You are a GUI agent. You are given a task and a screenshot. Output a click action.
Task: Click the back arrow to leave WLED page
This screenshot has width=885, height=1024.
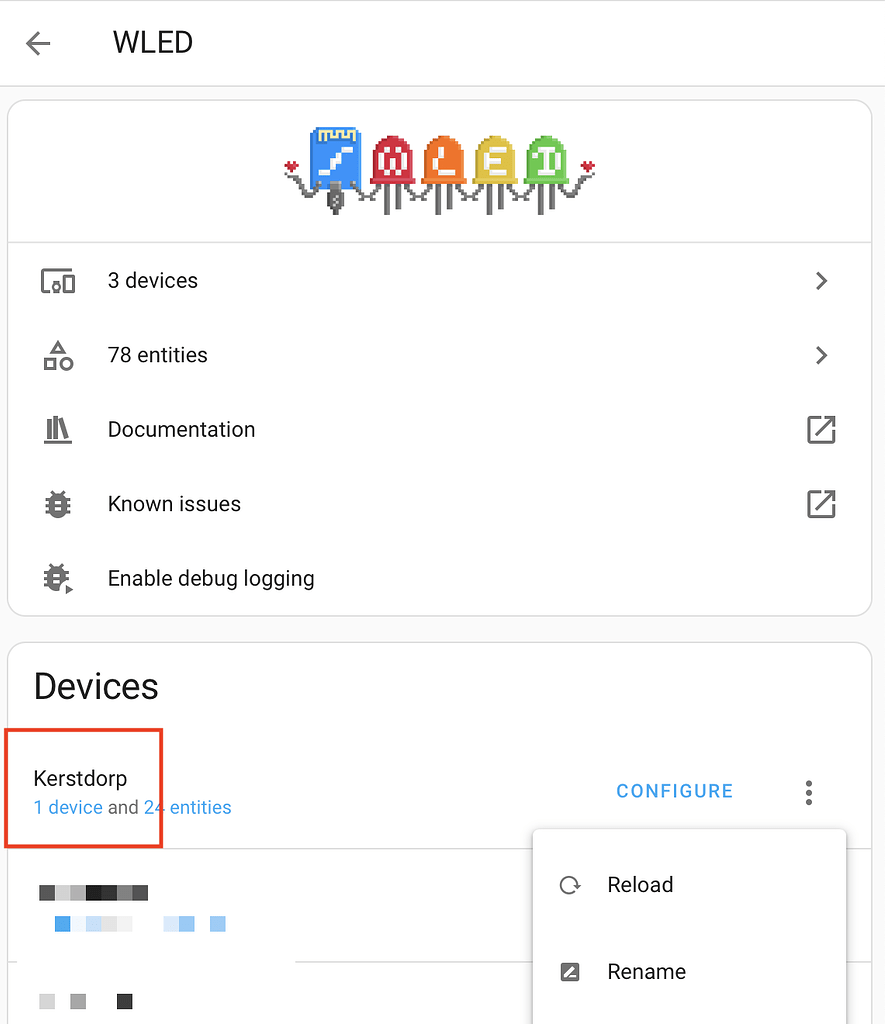point(38,42)
